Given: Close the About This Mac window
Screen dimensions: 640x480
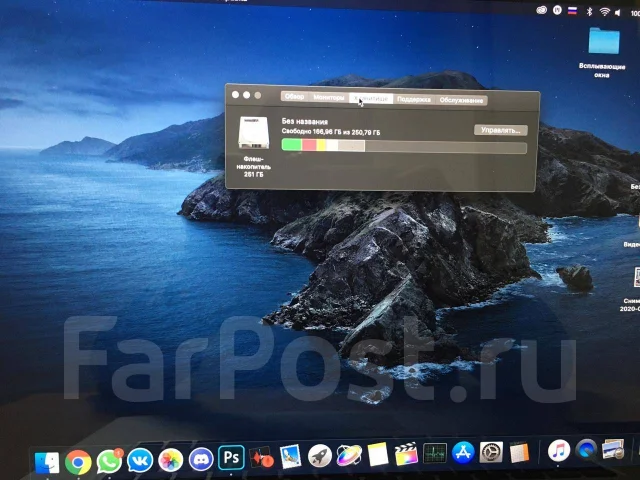Looking at the screenshot, I should pos(236,95).
